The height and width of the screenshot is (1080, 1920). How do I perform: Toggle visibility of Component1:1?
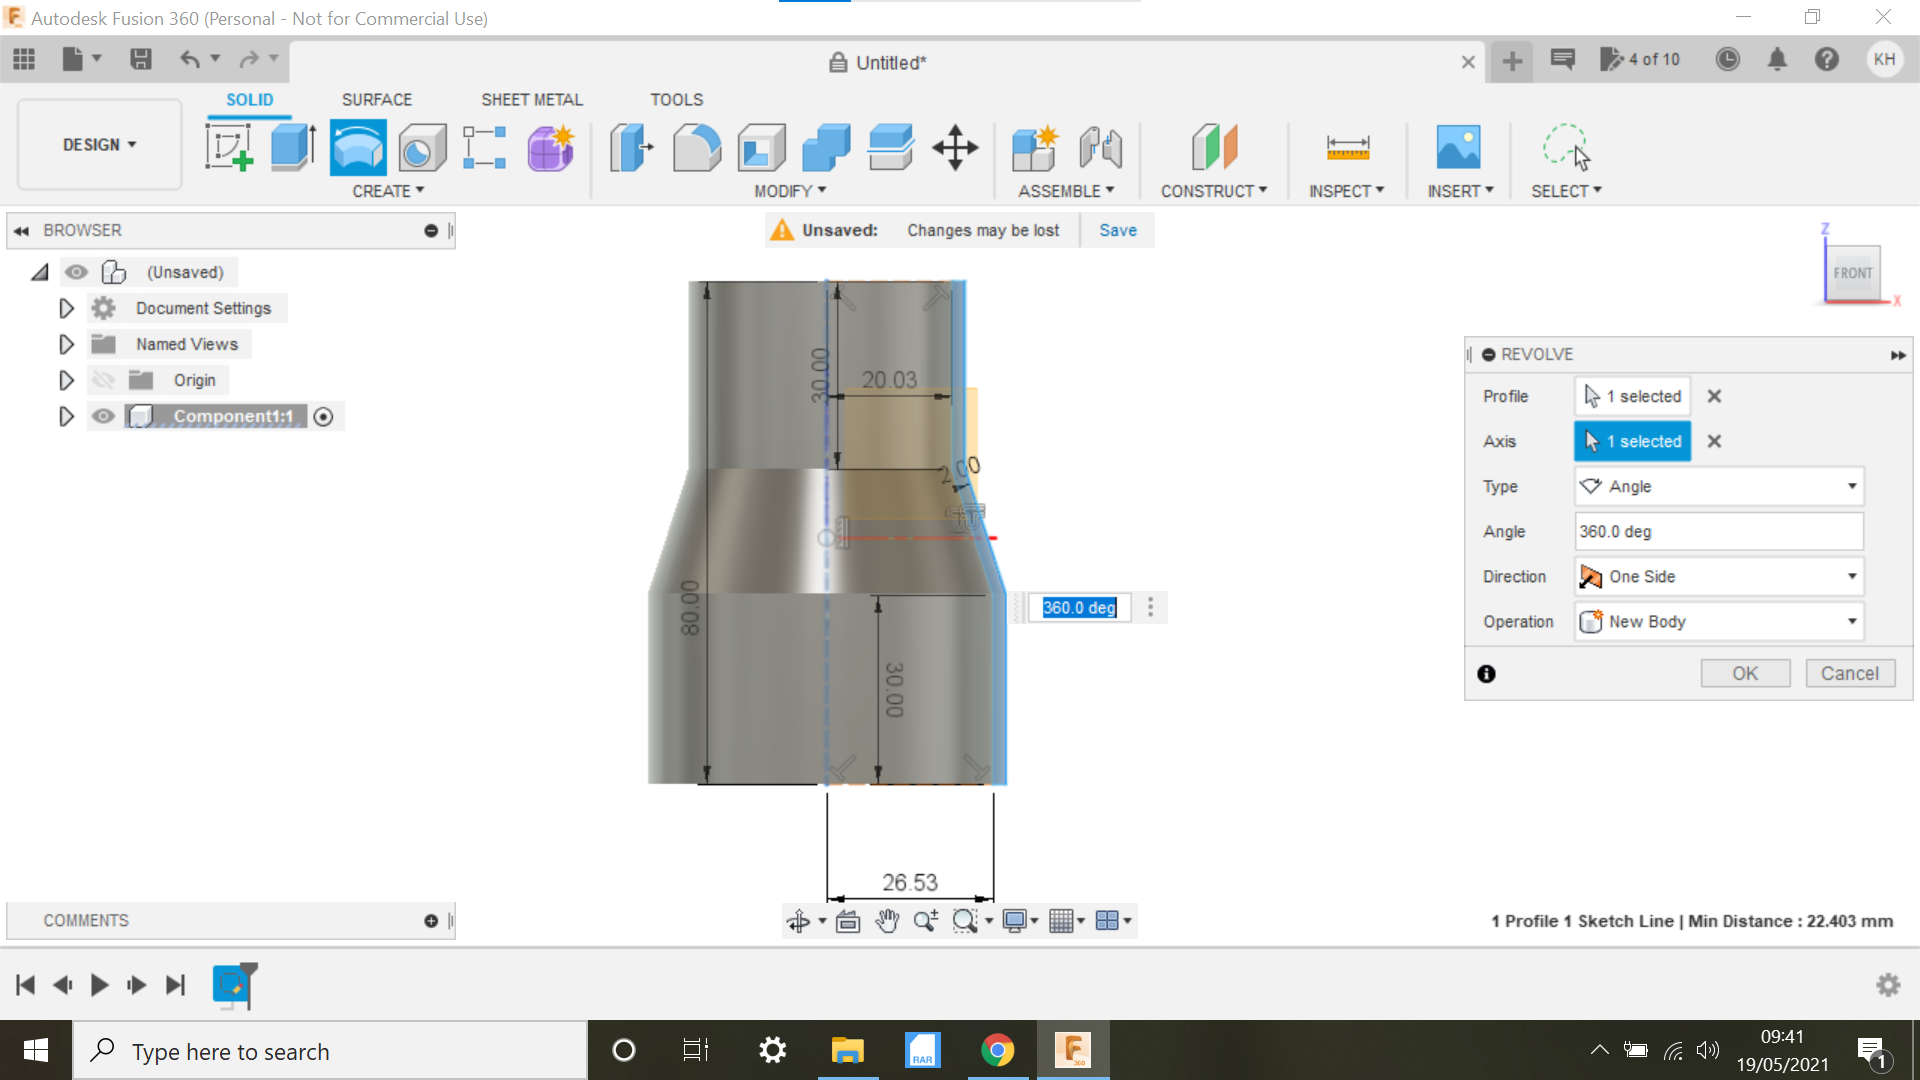click(x=103, y=416)
